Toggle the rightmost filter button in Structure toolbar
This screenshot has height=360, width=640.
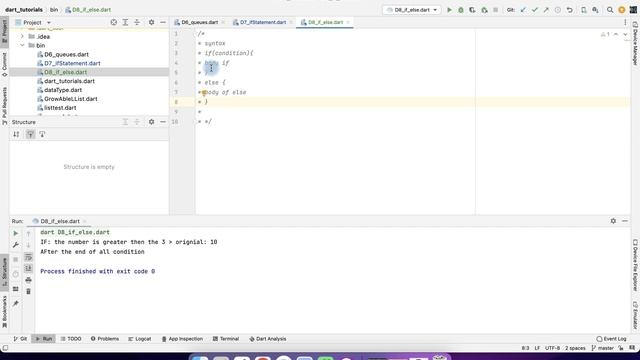click(42, 134)
